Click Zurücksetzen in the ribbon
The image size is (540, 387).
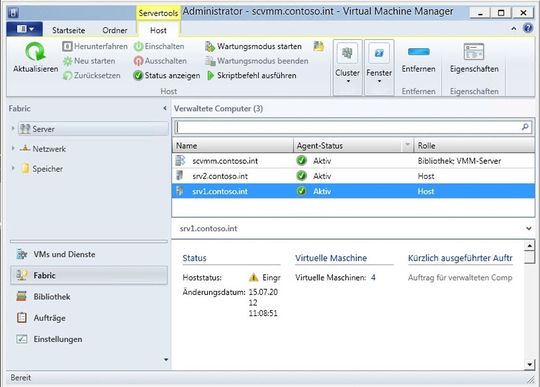(92, 75)
